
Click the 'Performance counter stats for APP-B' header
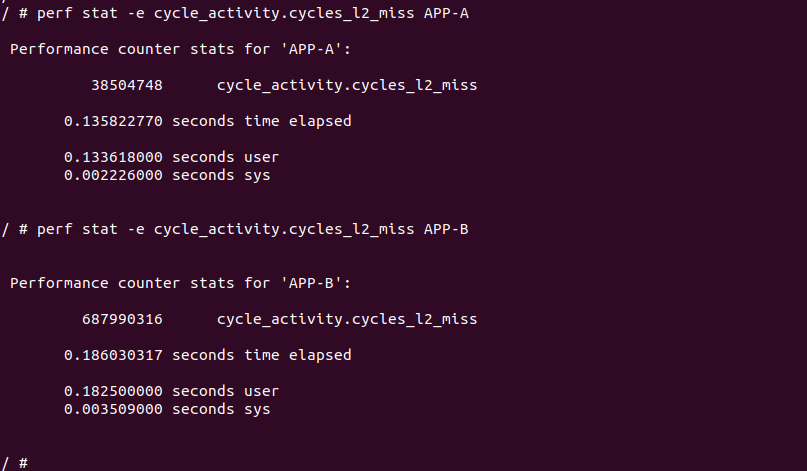coord(176,284)
